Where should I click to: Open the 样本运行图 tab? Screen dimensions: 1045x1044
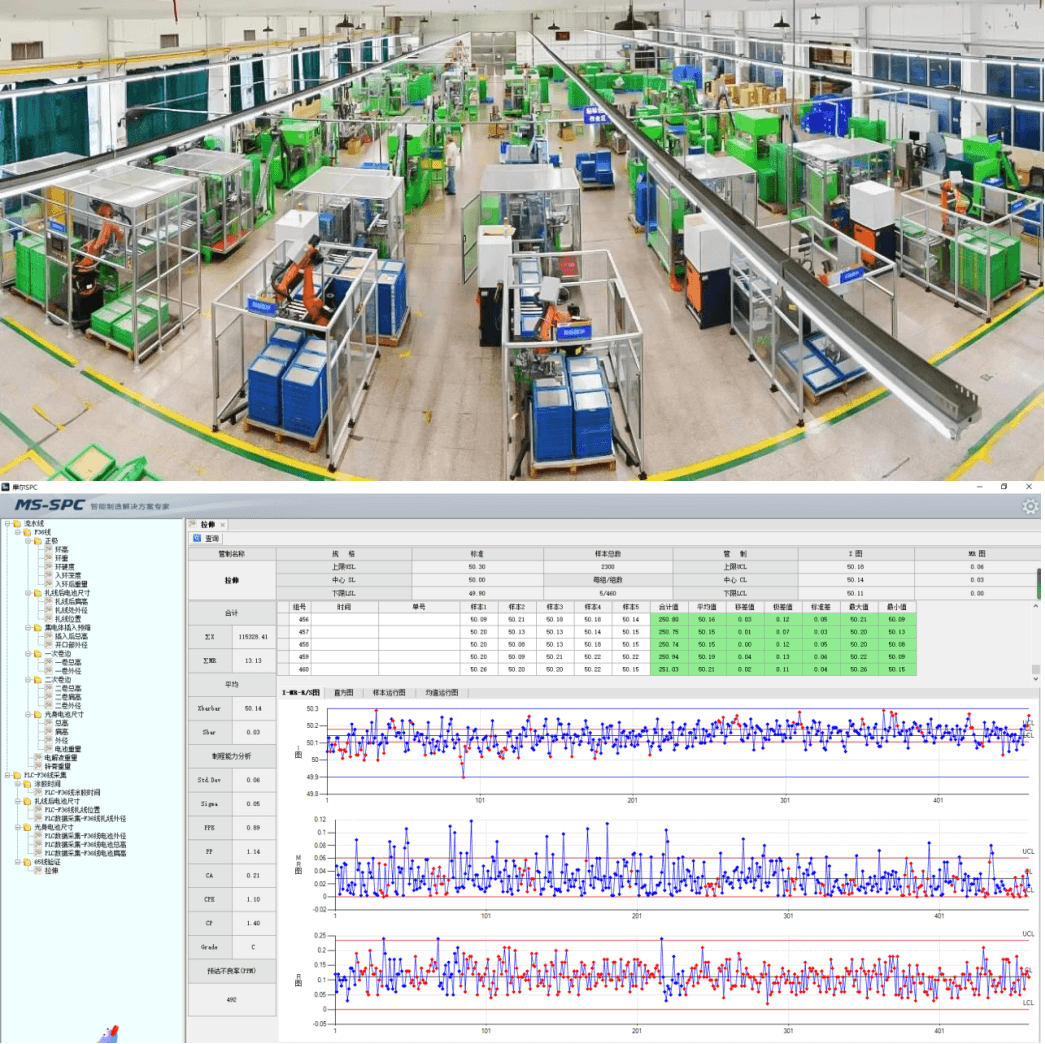coord(394,692)
